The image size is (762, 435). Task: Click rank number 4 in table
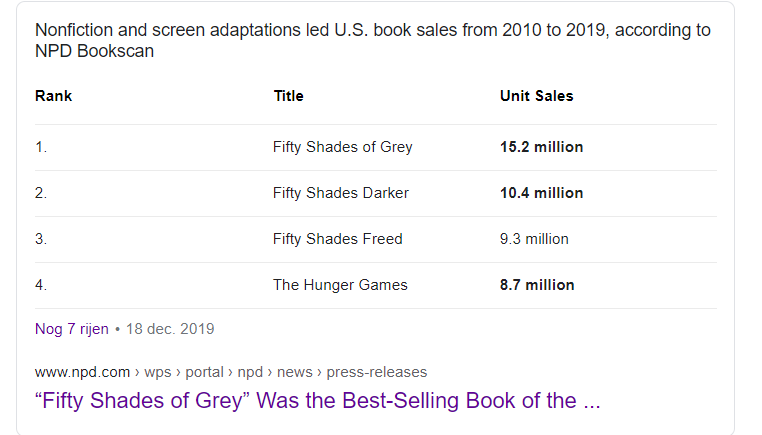click(x=41, y=285)
